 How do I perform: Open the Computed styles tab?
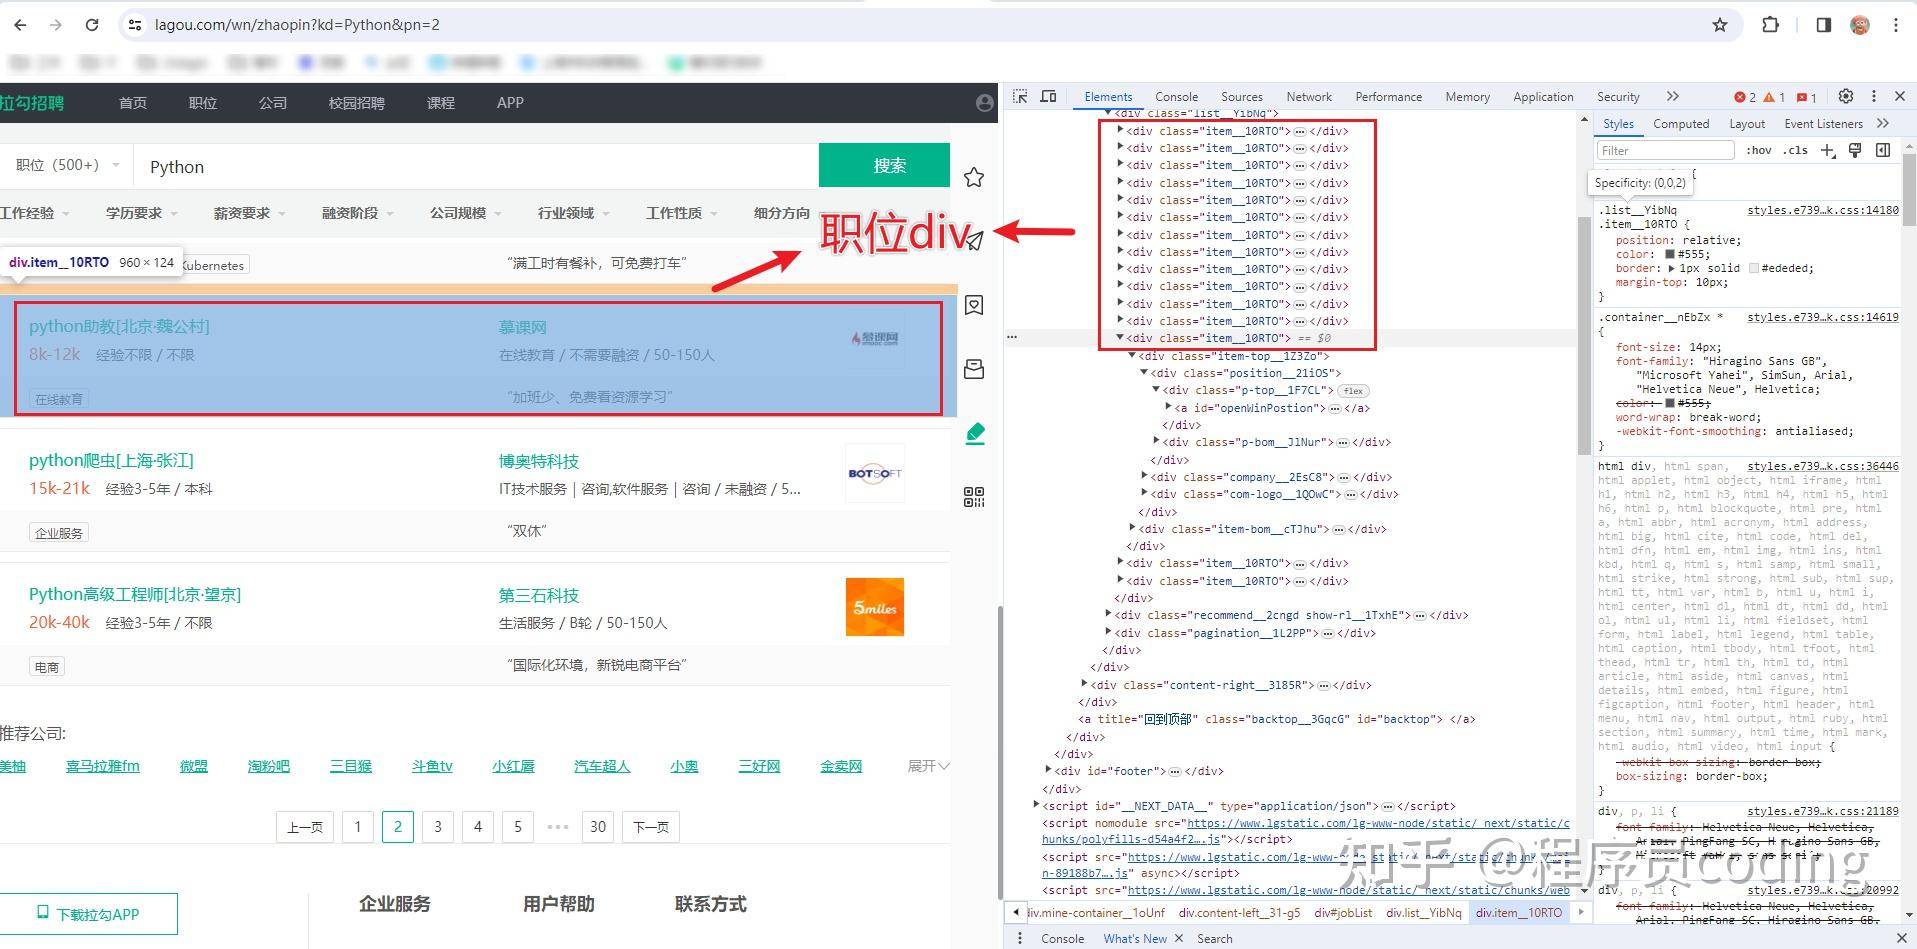click(x=1681, y=124)
